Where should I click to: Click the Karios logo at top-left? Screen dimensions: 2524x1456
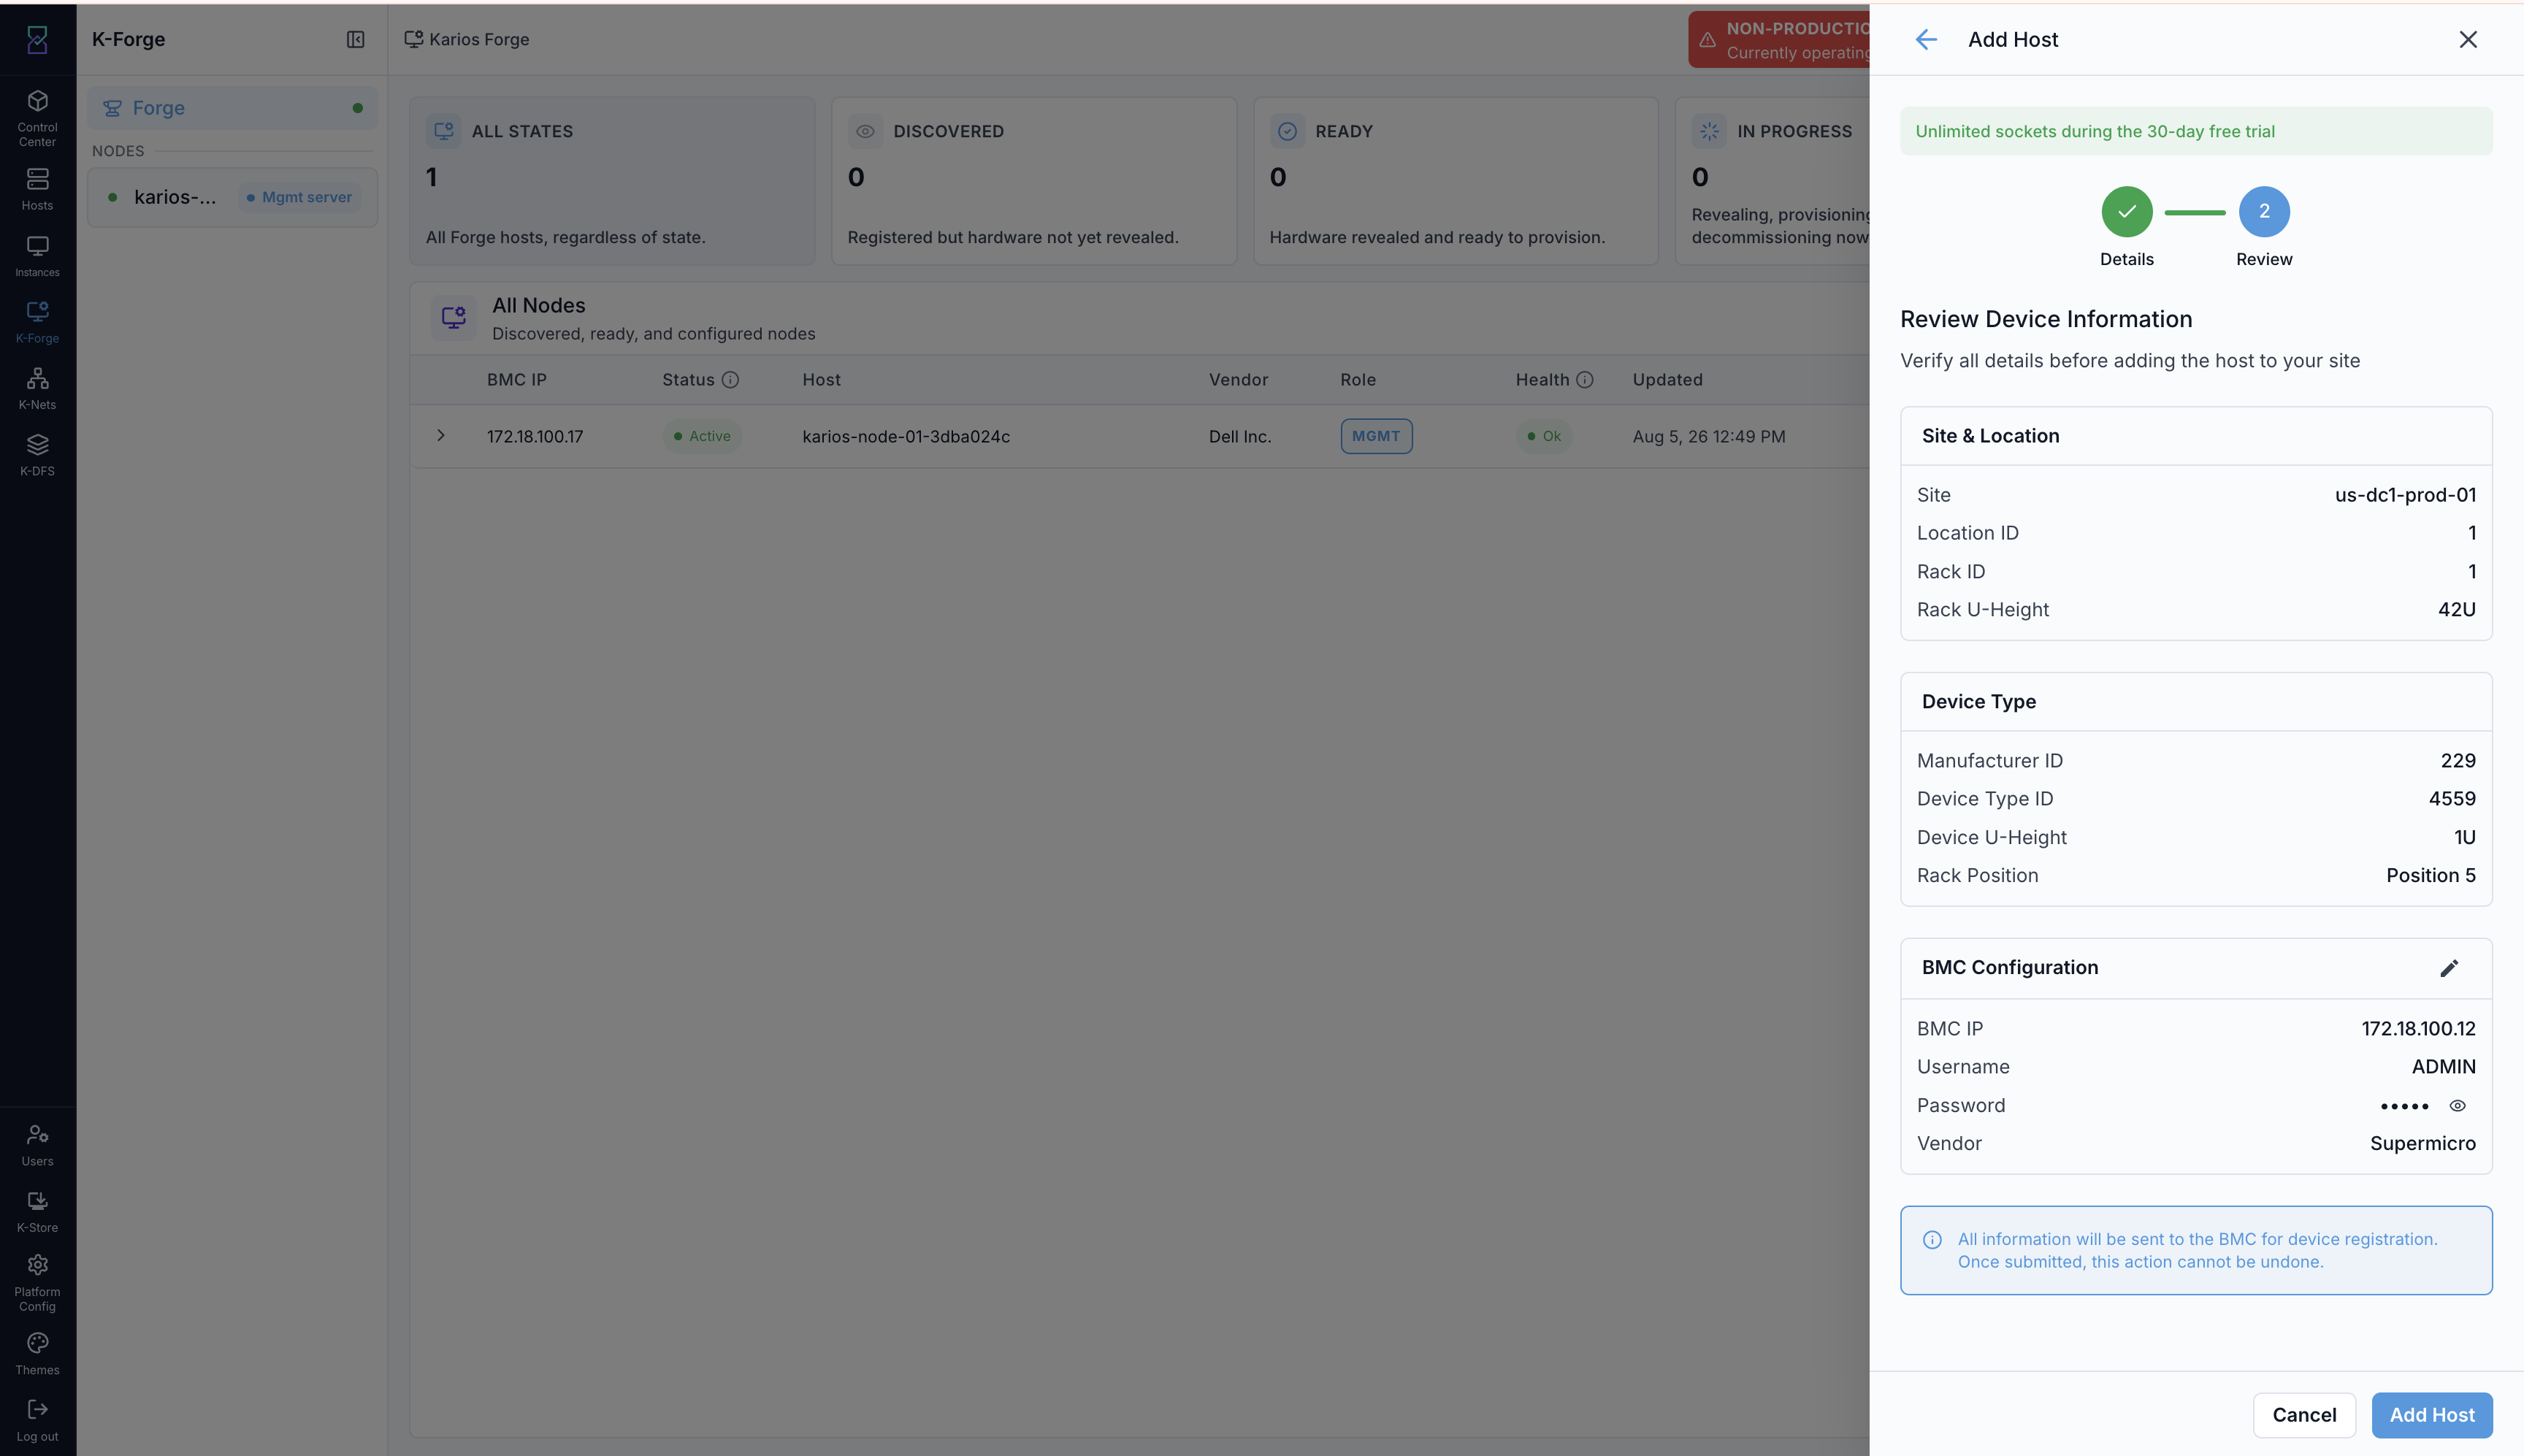pyautogui.click(x=37, y=39)
